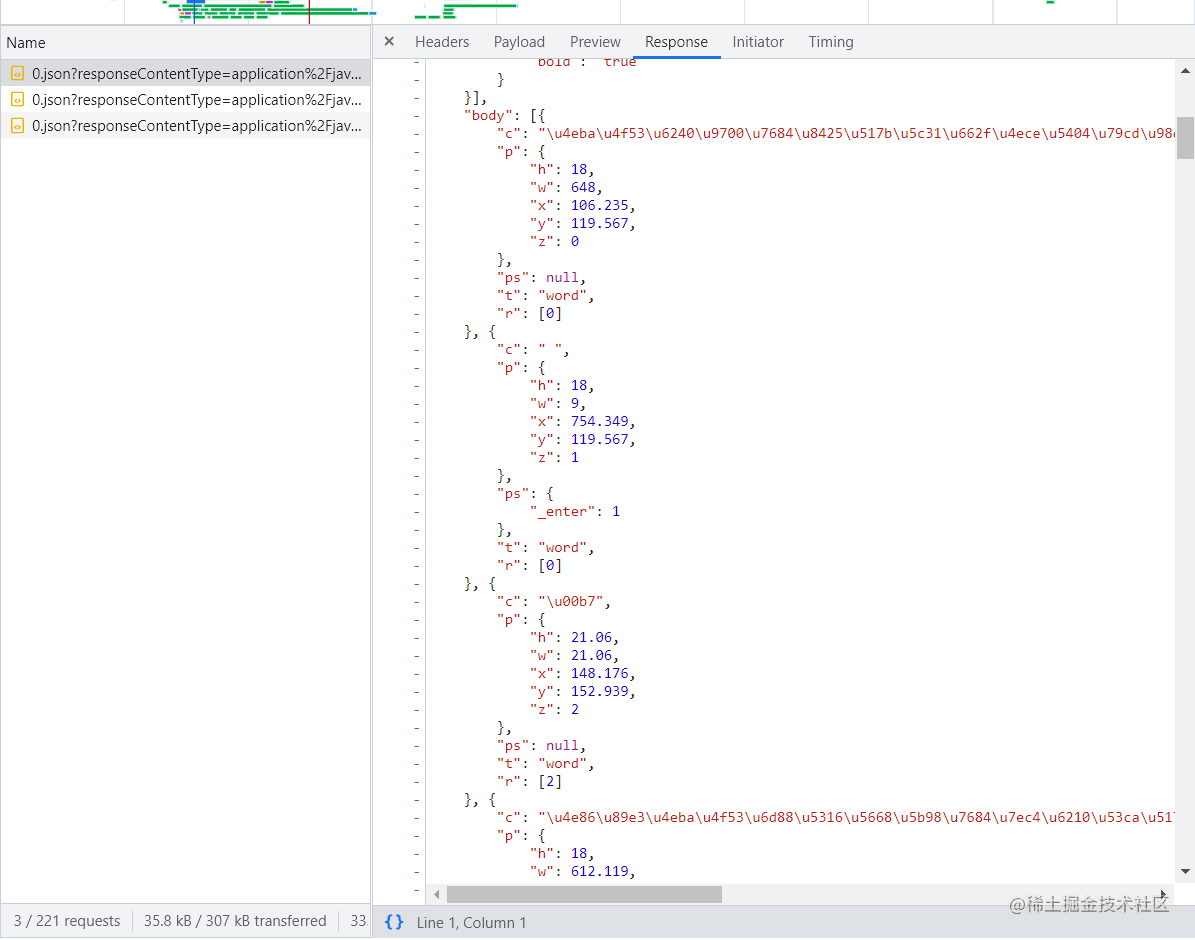Click the Line 1, Column 1 indicator

point(471,922)
